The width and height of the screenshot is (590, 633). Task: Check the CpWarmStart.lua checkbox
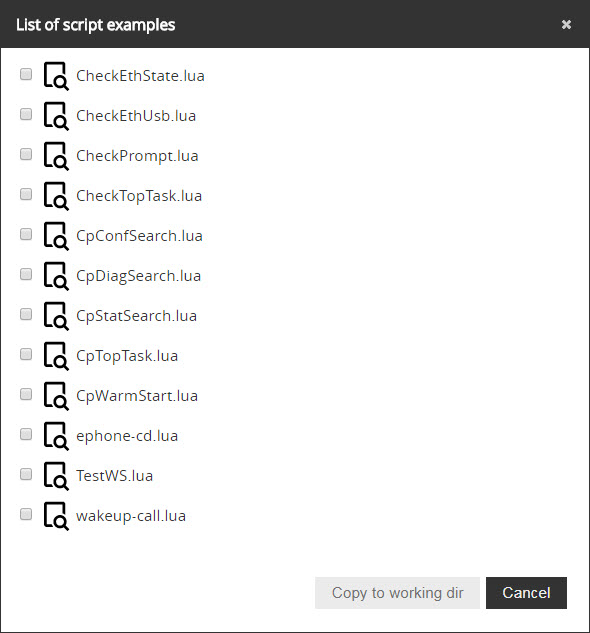point(26,394)
